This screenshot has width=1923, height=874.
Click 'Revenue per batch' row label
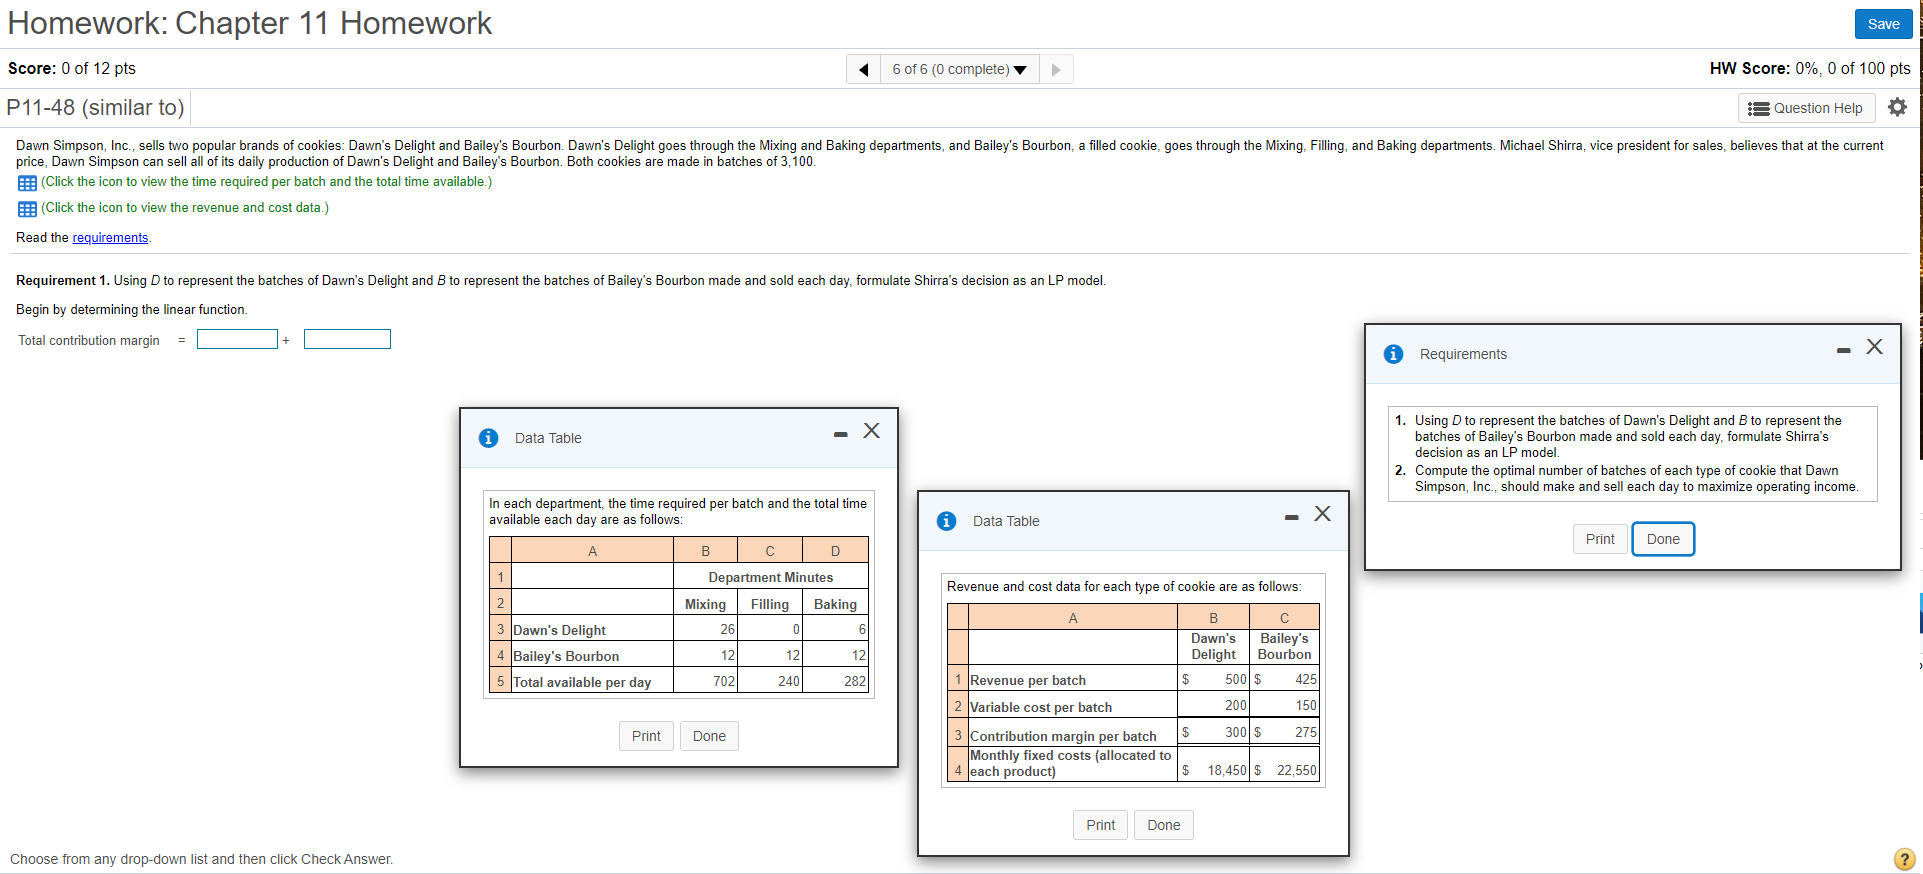pos(1028,680)
